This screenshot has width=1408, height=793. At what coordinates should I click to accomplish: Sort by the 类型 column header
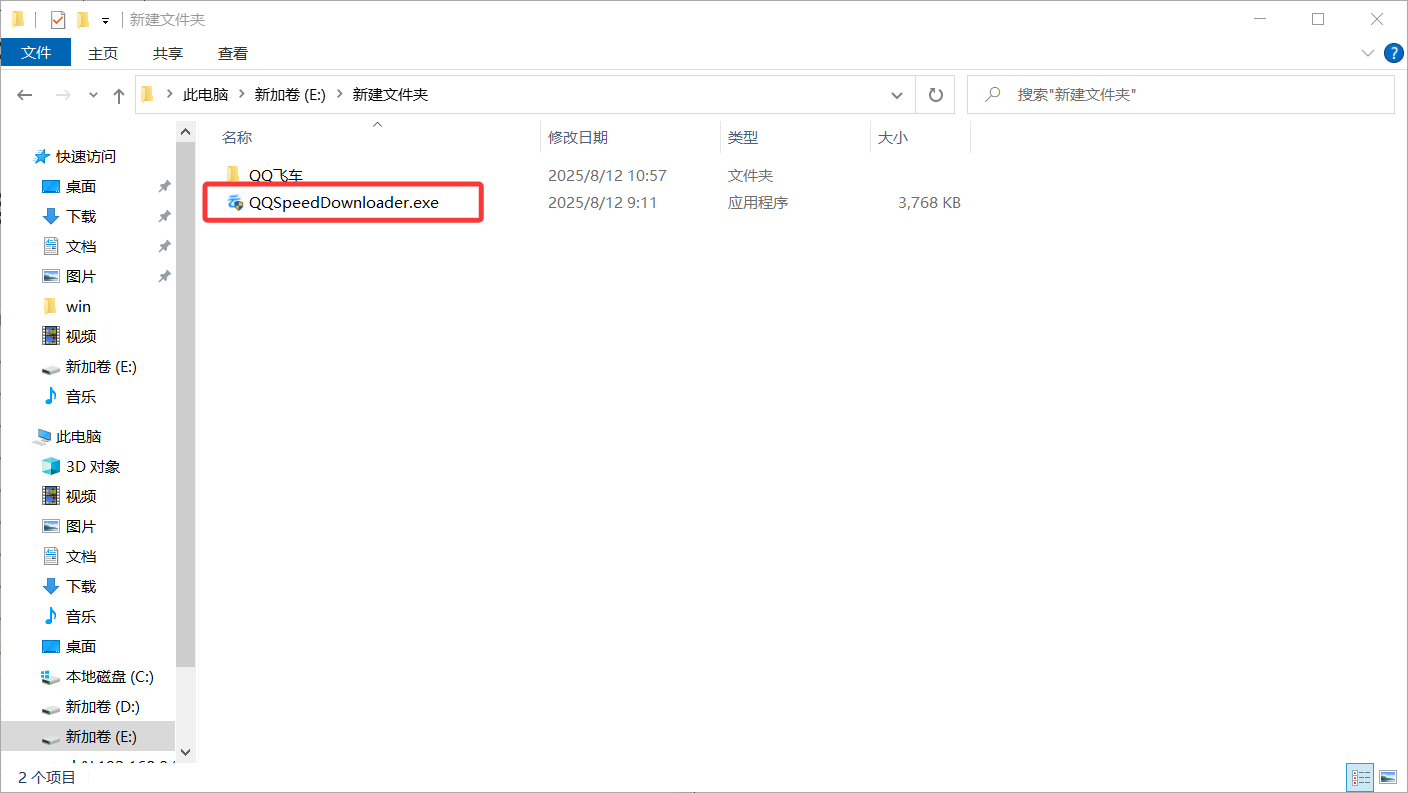click(x=795, y=137)
